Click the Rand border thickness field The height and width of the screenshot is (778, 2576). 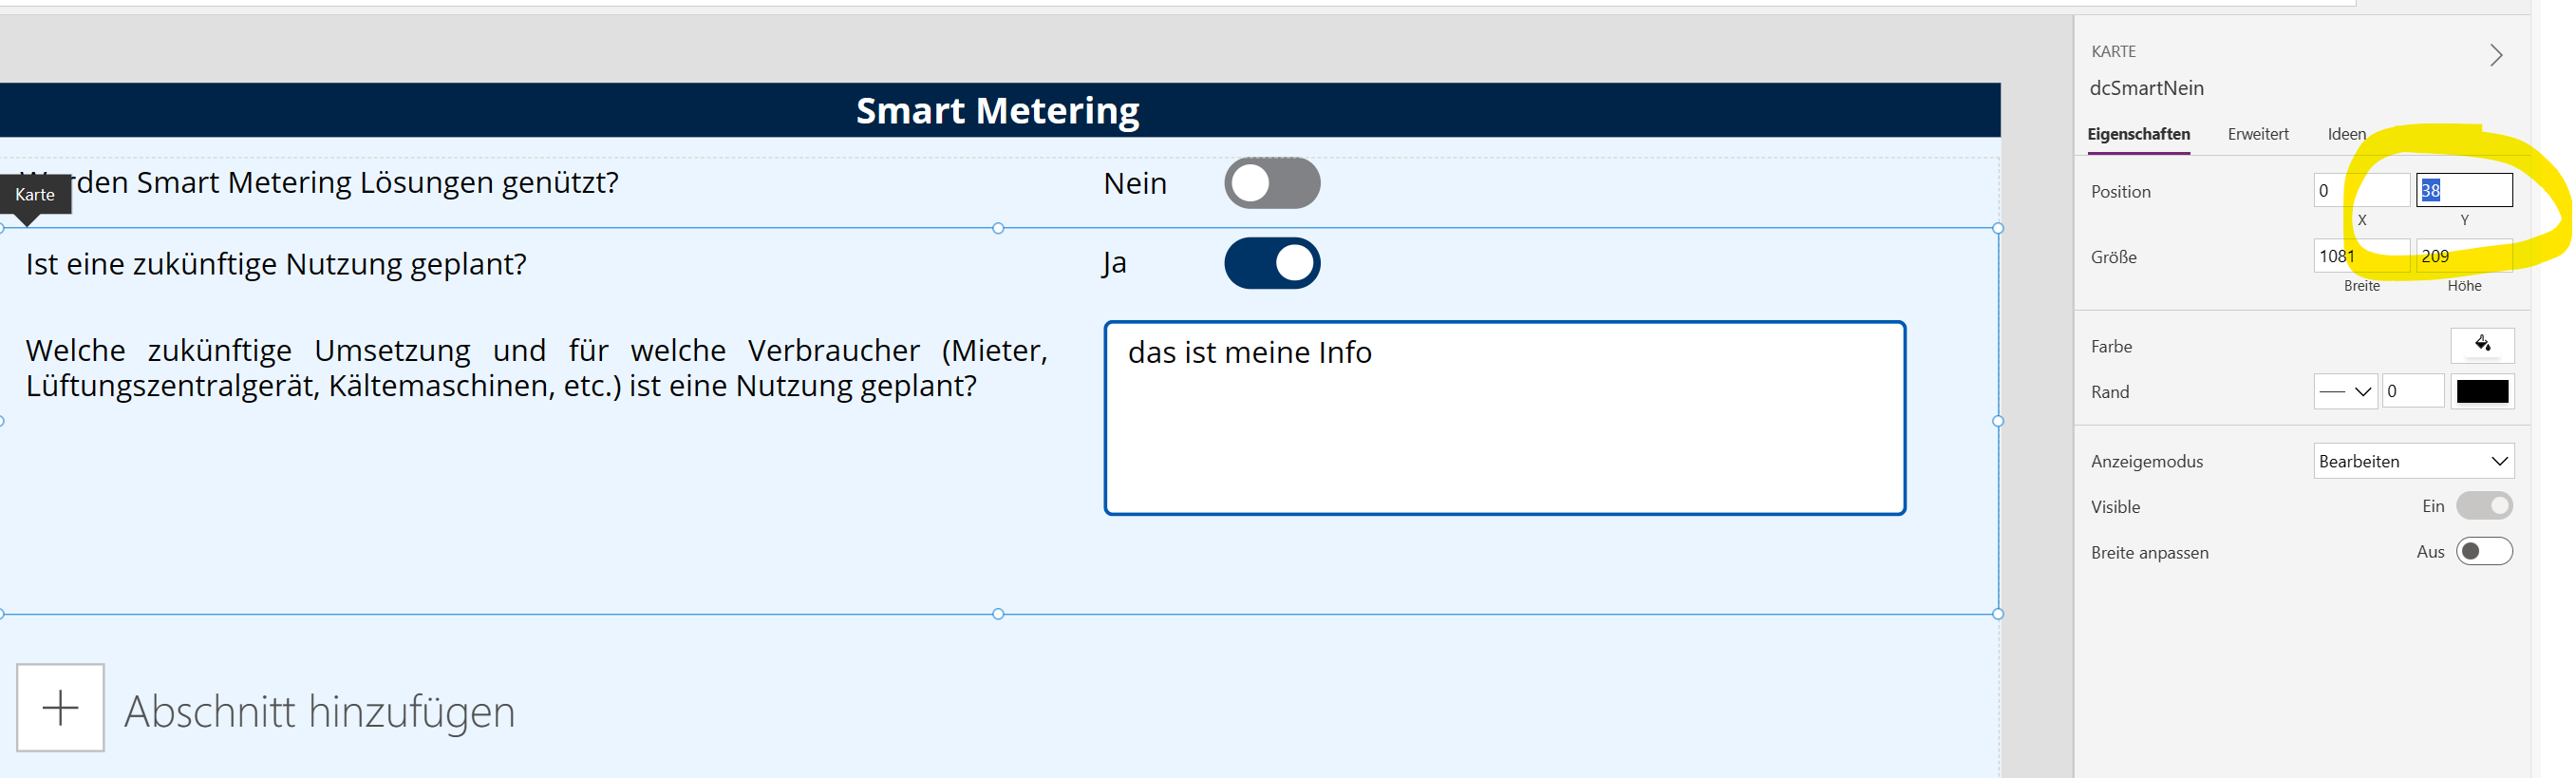2412,392
